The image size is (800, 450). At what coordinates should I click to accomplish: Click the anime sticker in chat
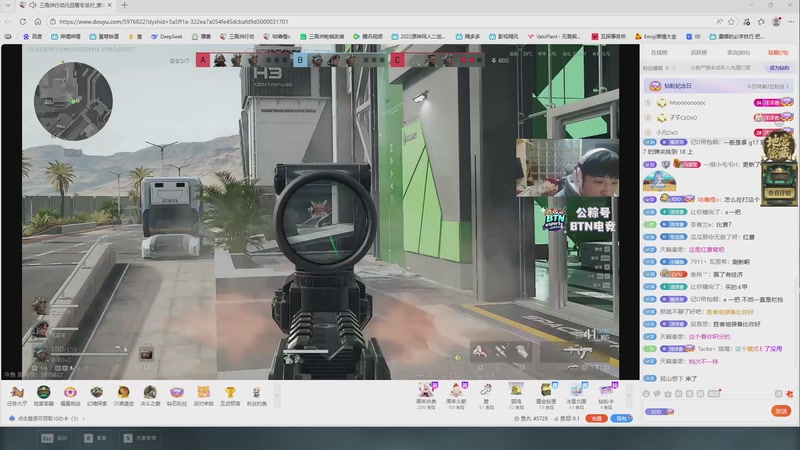pos(659,181)
